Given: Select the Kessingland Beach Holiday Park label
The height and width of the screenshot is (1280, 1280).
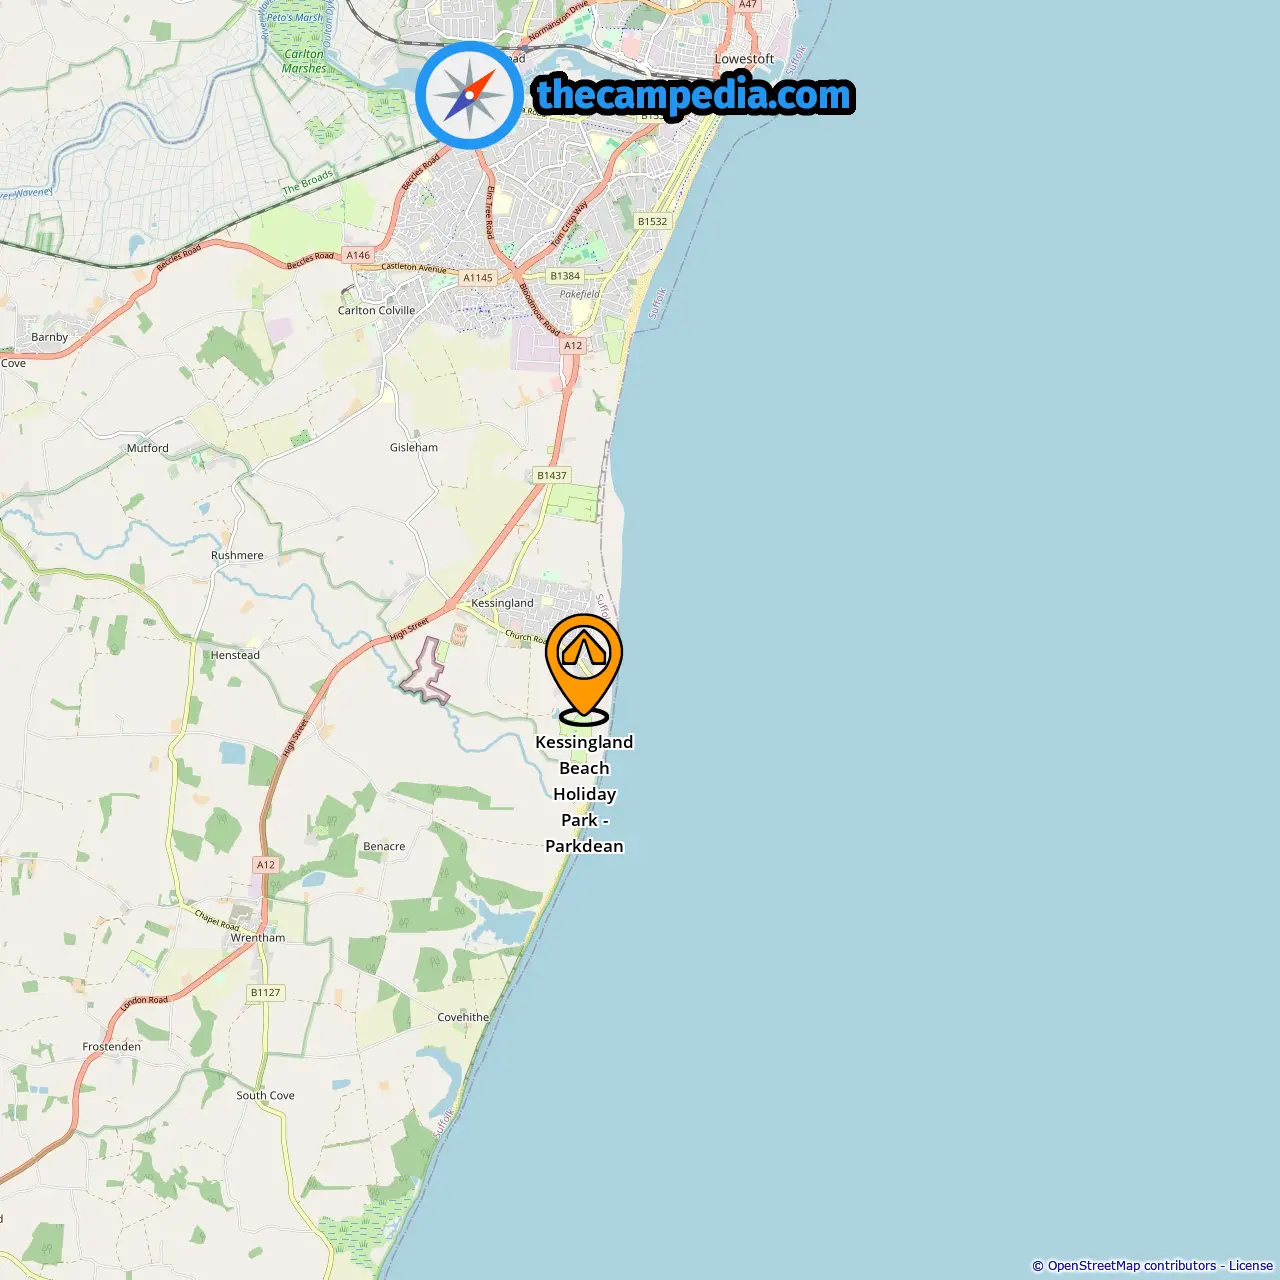Looking at the screenshot, I should (584, 794).
